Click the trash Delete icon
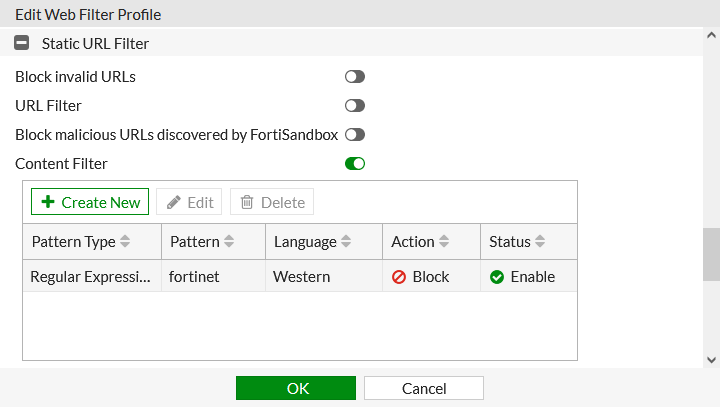The height and width of the screenshot is (407, 720). (248, 202)
